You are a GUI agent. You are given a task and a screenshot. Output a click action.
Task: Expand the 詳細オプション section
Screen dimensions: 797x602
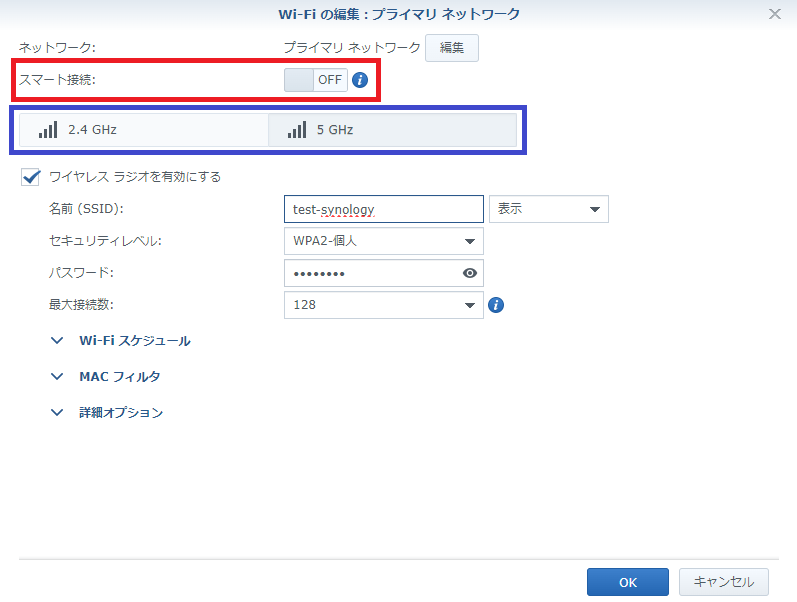107,412
